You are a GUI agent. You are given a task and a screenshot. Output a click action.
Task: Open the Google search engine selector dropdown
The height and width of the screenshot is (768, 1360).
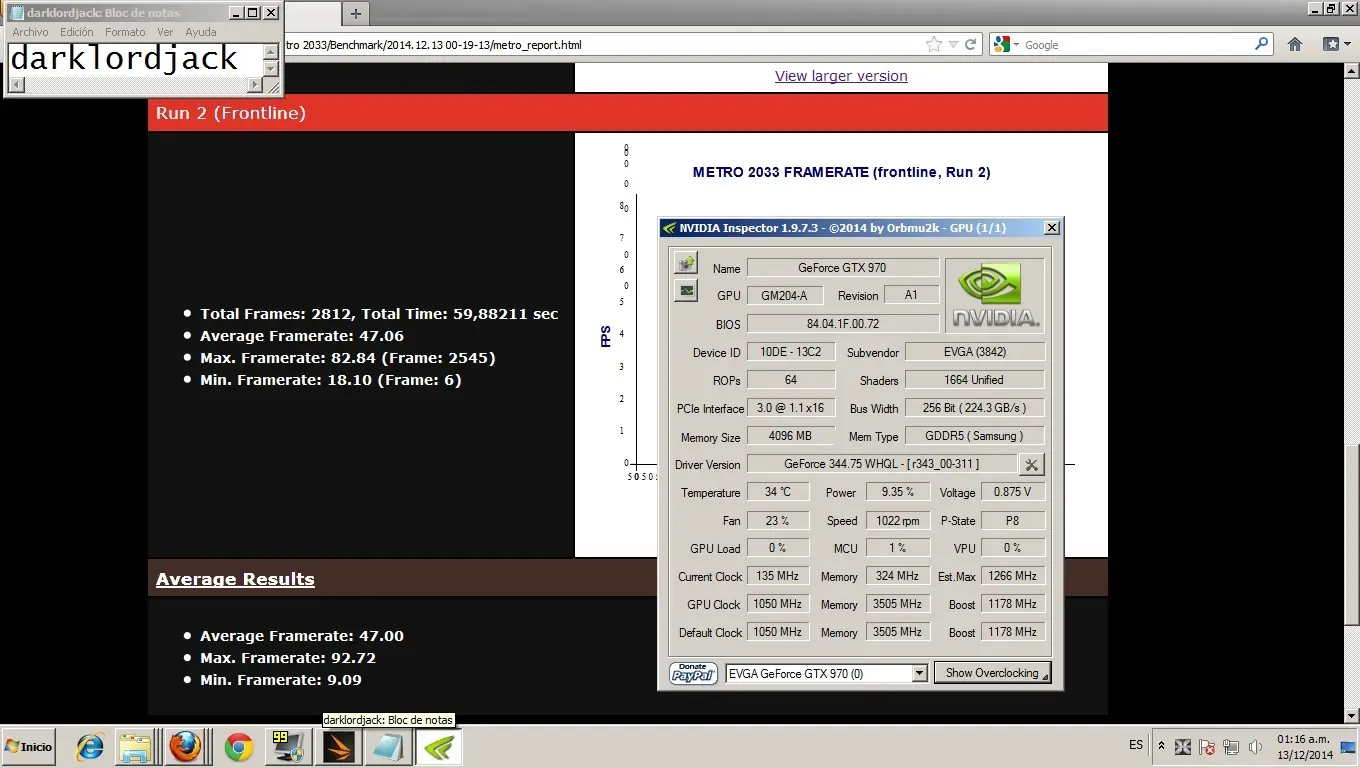click(1004, 45)
